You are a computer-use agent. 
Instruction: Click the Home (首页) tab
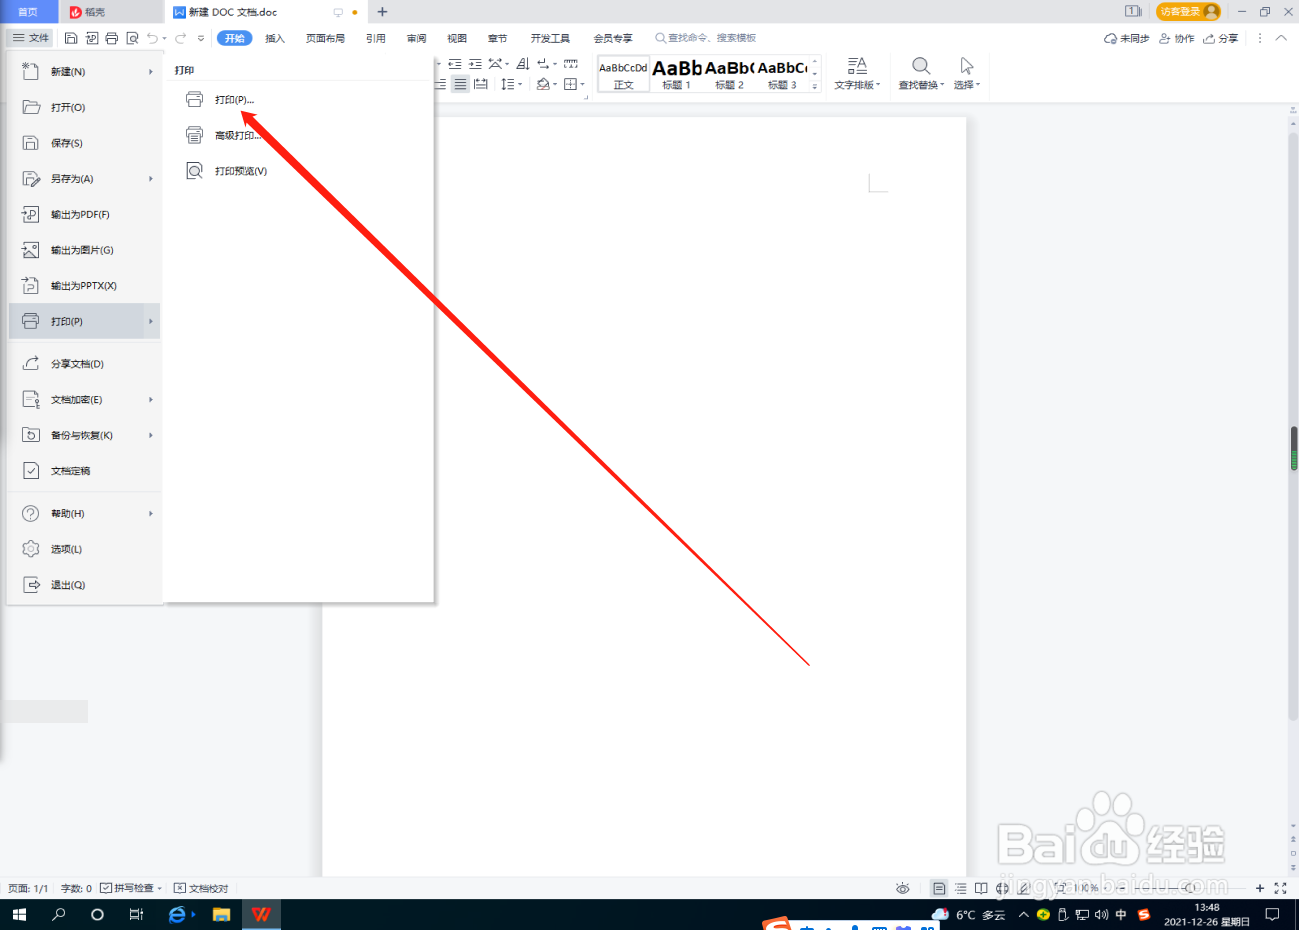coord(28,12)
